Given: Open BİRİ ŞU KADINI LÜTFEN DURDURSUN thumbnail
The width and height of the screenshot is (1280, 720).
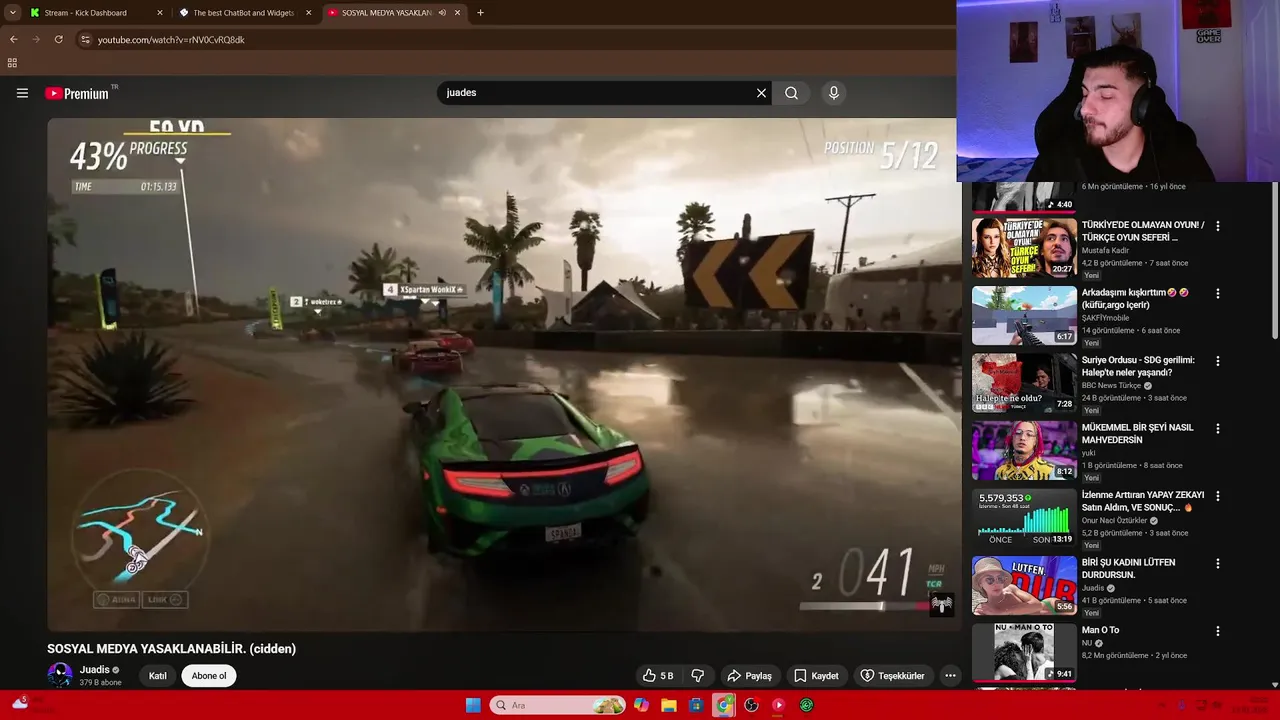Looking at the screenshot, I should click(x=1024, y=586).
